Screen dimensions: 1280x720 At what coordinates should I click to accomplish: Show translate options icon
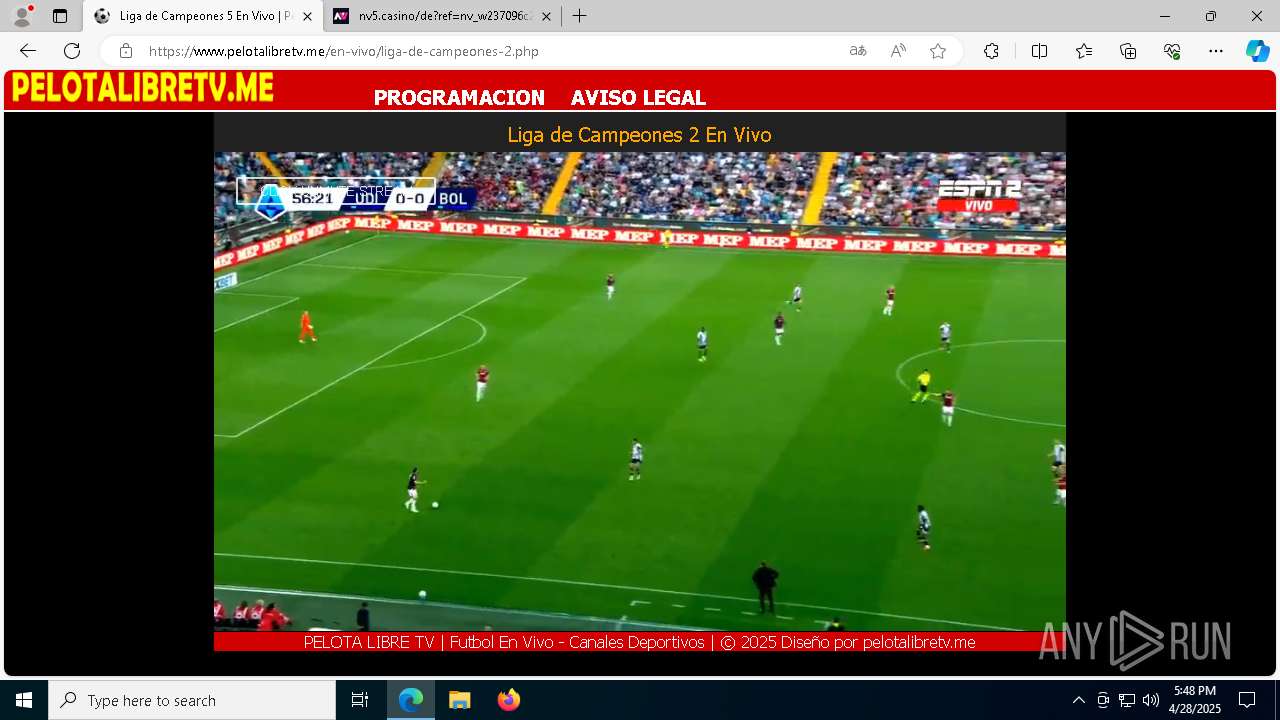coord(858,51)
